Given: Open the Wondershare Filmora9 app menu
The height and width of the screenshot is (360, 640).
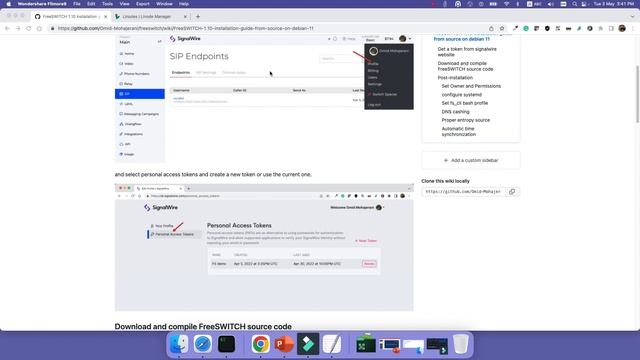Looking at the screenshot, I should 42,4.
